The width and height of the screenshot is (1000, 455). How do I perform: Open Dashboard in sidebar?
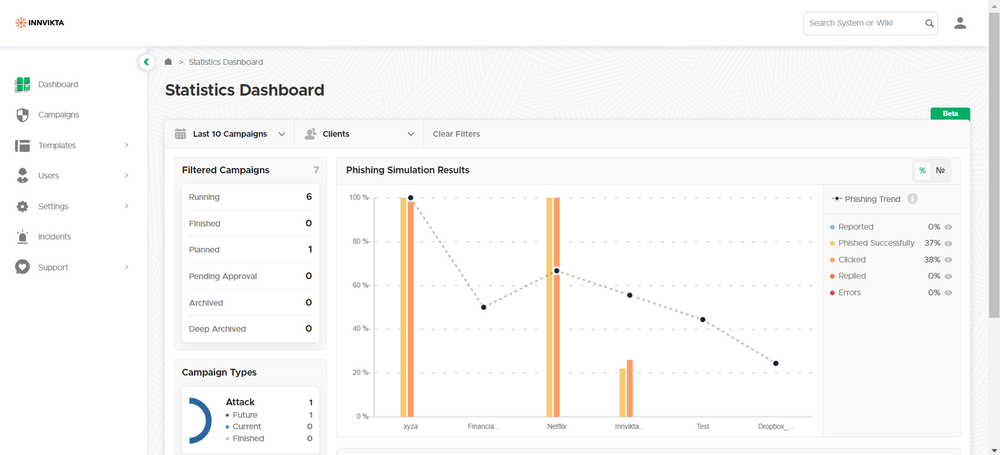tap(58, 84)
